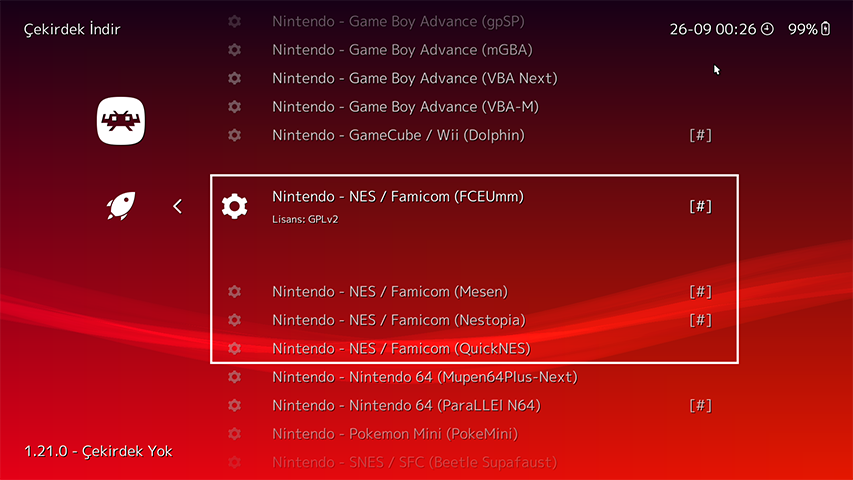The image size is (853, 480).
Task: Download Nintendo - Nintendo 64 (Mupen64Plus-Next) core
Action: coord(424,377)
